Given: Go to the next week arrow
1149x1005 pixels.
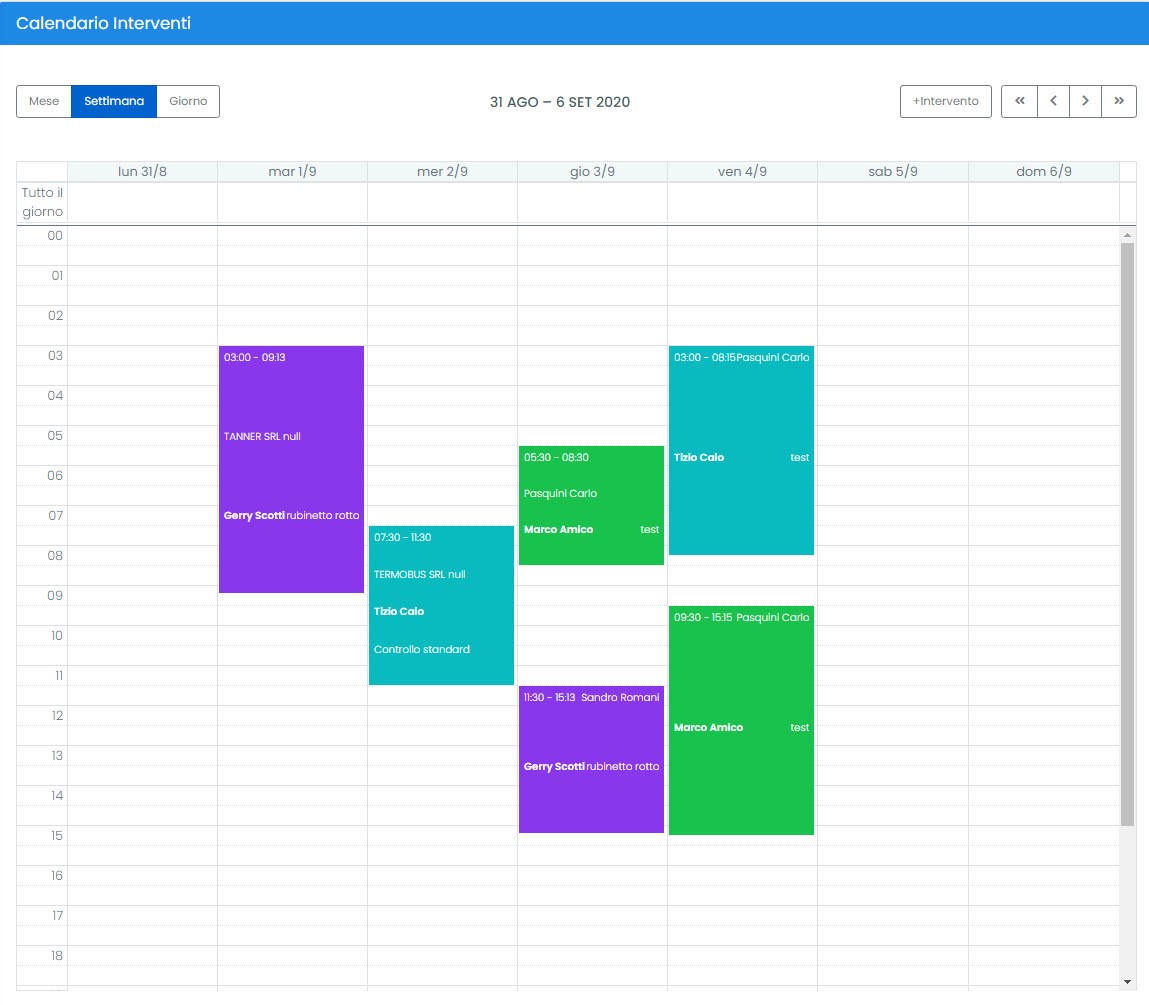Looking at the screenshot, I should (1085, 101).
